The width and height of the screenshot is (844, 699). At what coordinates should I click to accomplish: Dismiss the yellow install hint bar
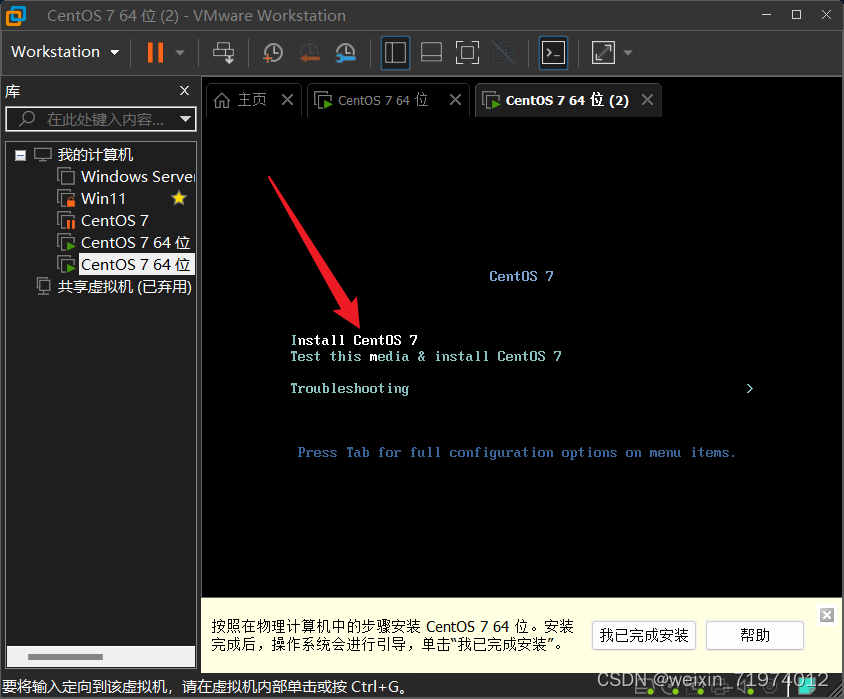click(827, 615)
